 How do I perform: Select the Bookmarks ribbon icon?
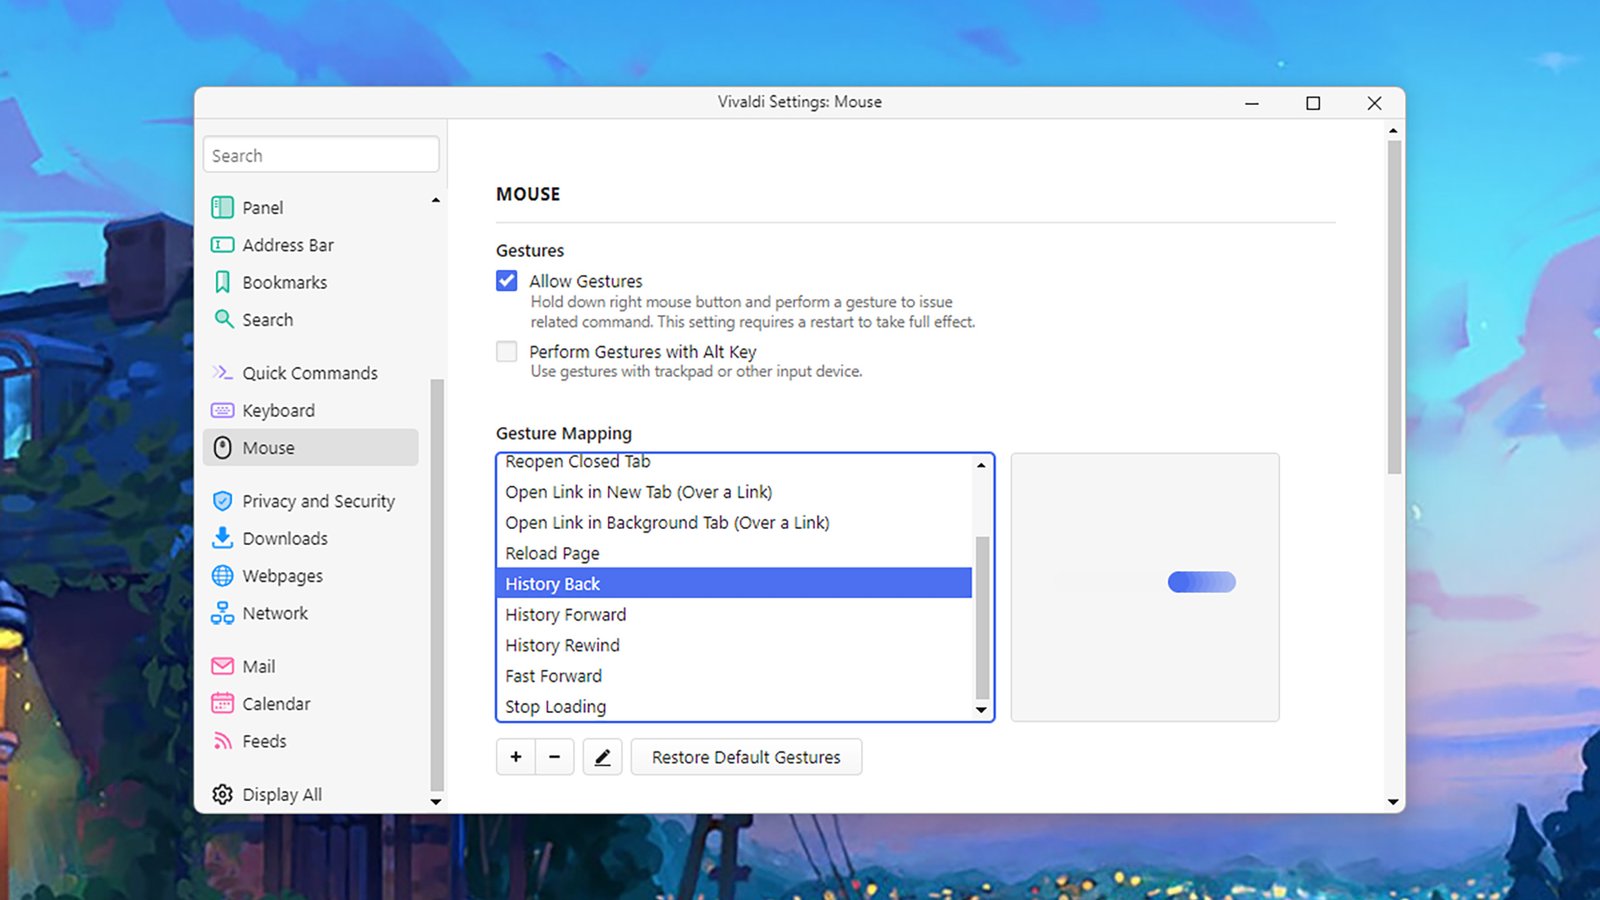[223, 282]
